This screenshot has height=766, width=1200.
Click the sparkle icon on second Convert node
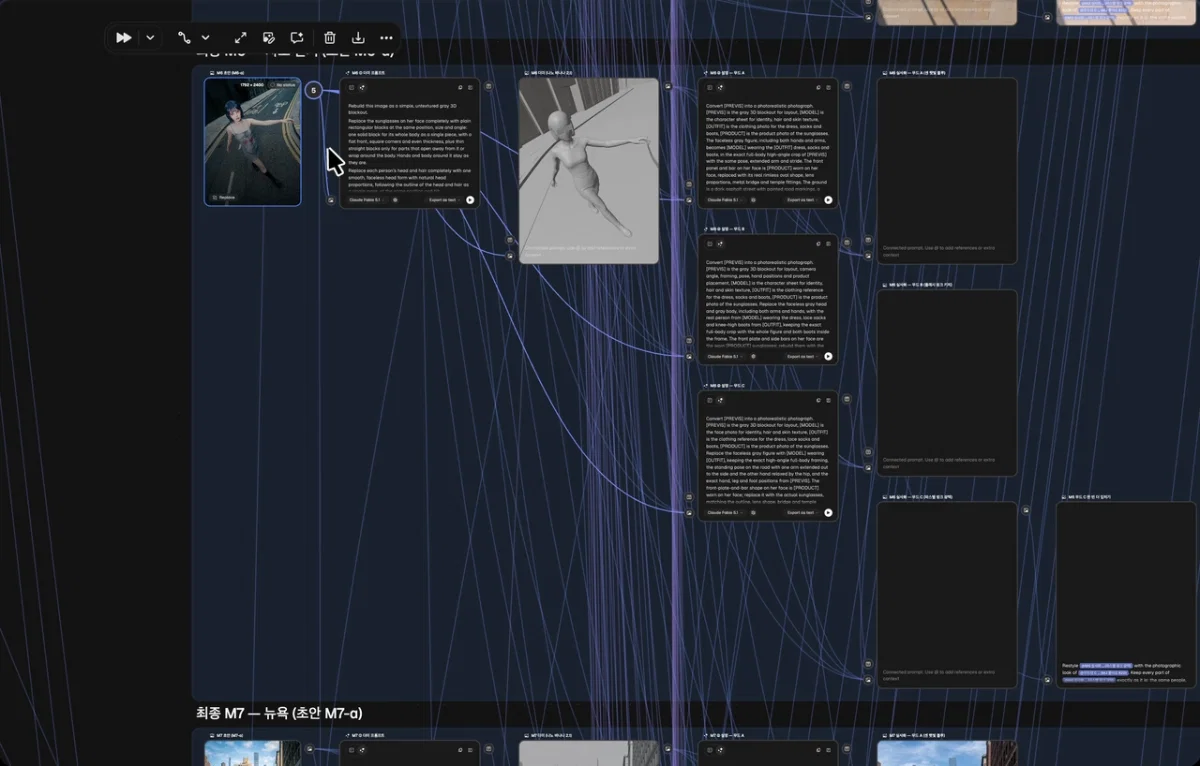tap(721, 243)
